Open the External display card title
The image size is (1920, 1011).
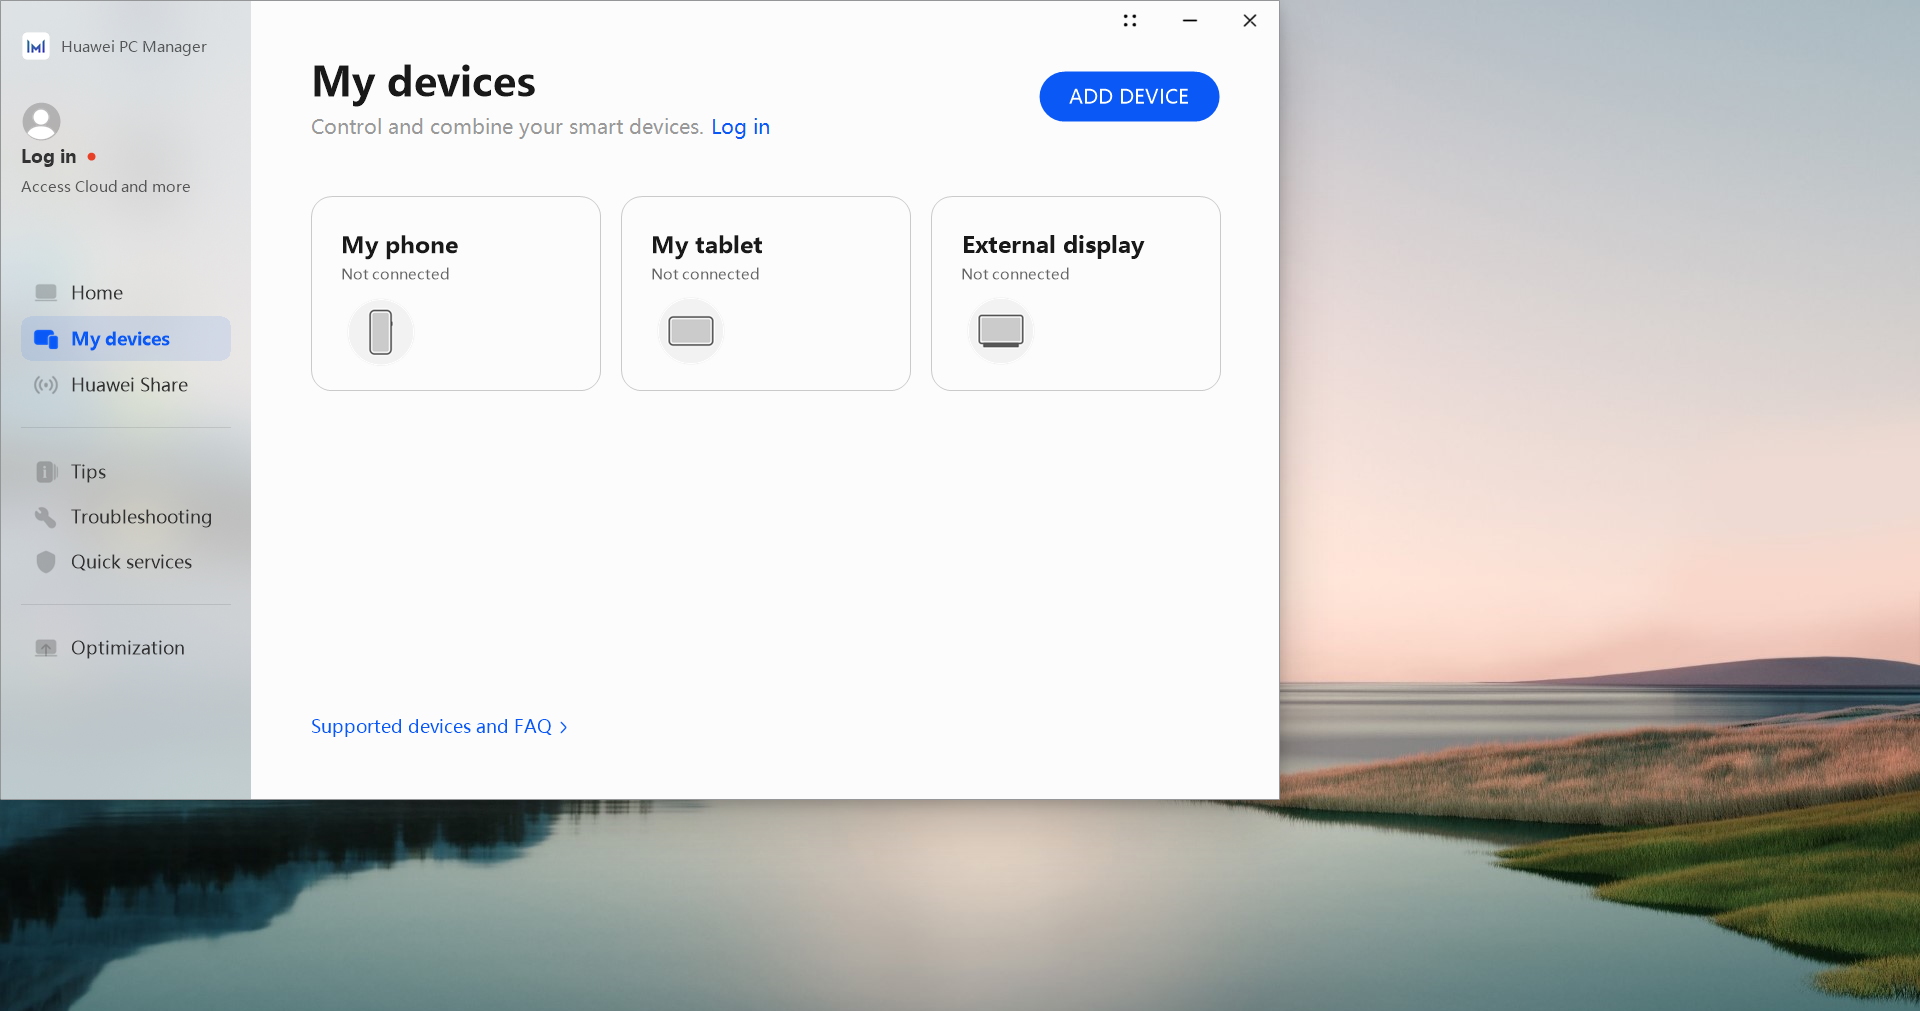(x=1053, y=245)
